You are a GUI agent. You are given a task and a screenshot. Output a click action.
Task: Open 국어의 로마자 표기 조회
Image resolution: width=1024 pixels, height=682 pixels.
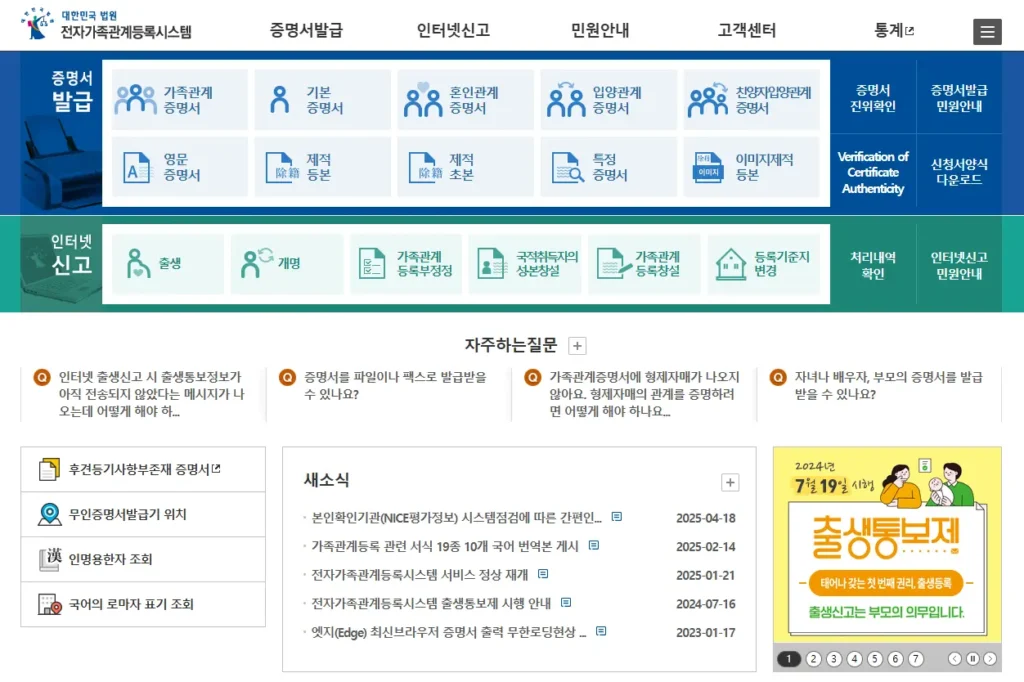pyautogui.click(x=143, y=604)
